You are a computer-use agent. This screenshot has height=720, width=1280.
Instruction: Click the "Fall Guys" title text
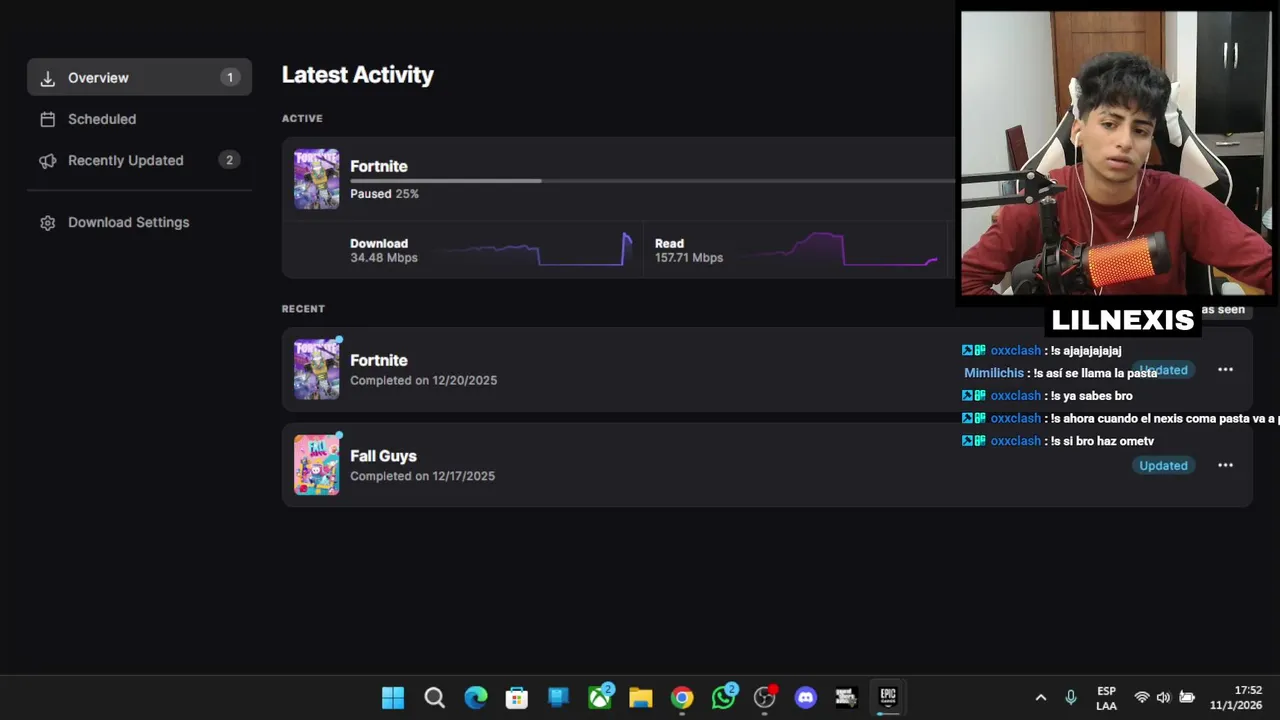(383, 456)
